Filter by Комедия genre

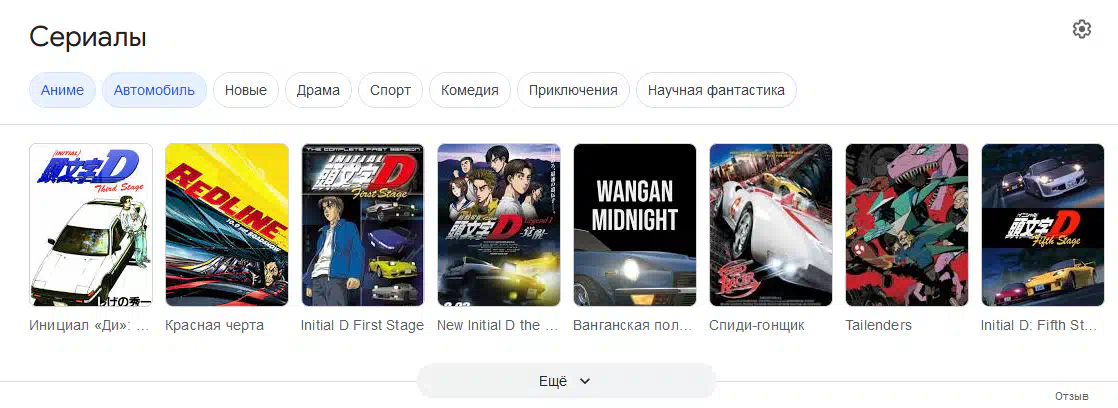pos(470,91)
